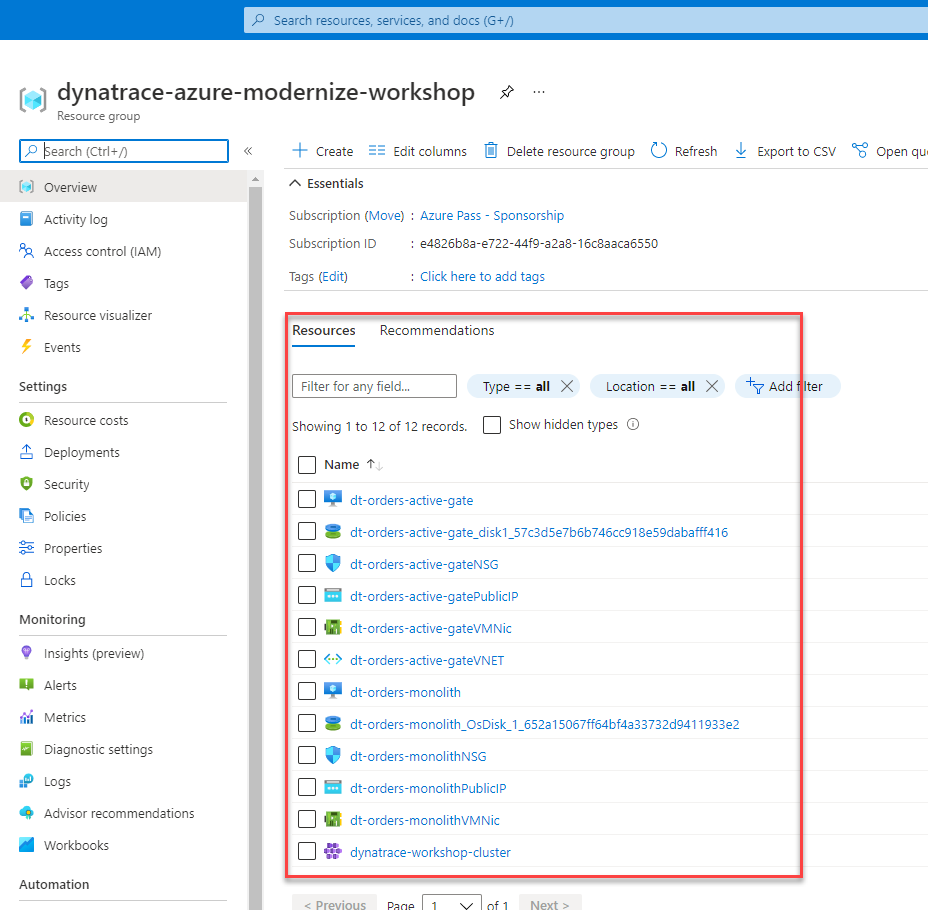Click the Add filter button
Image resolution: width=928 pixels, height=910 pixels.
coord(787,386)
